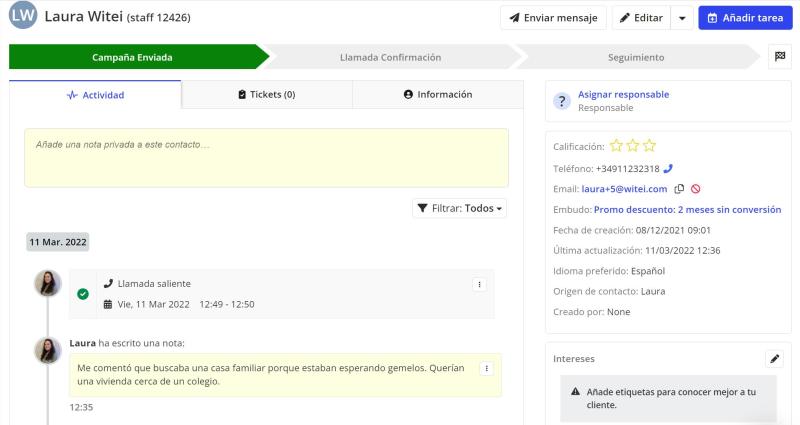Open the Filtrar: Todos dropdown

459,208
